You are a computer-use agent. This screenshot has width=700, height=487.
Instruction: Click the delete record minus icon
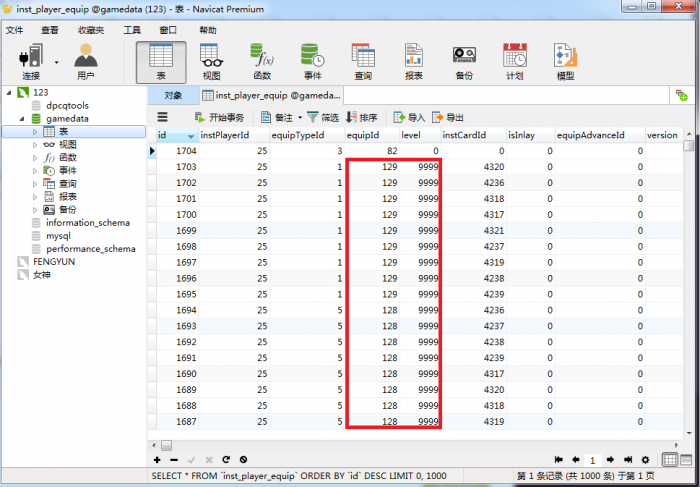point(174,460)
